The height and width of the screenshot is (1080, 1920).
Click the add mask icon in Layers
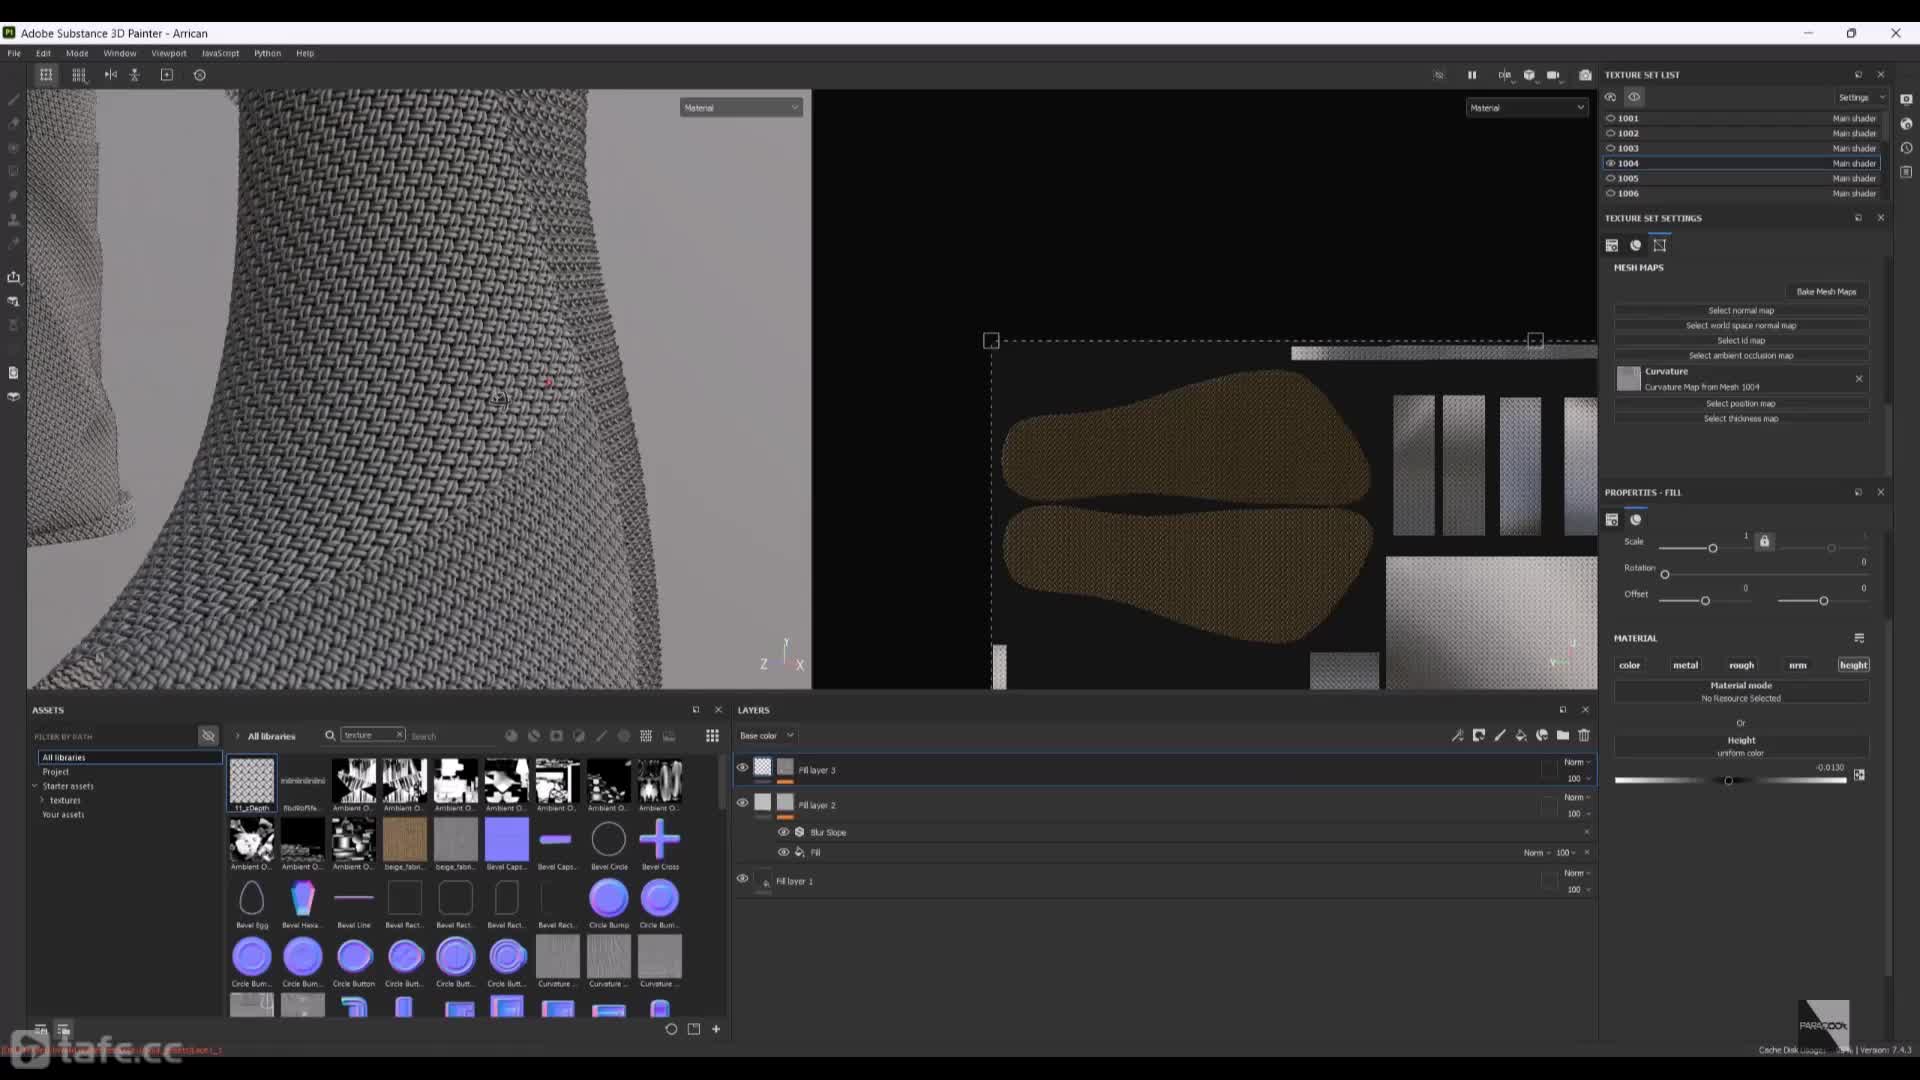point(1479,735)
